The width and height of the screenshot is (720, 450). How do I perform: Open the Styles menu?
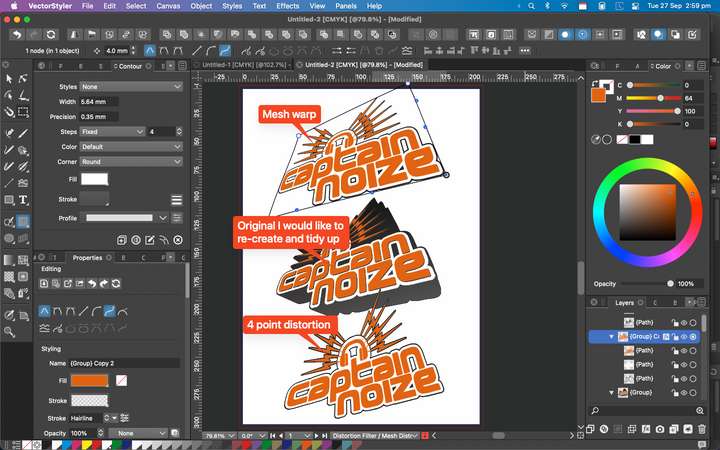232,6
